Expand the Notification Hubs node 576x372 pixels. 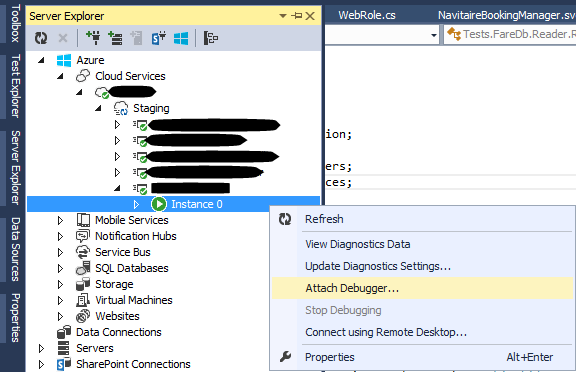60,236
